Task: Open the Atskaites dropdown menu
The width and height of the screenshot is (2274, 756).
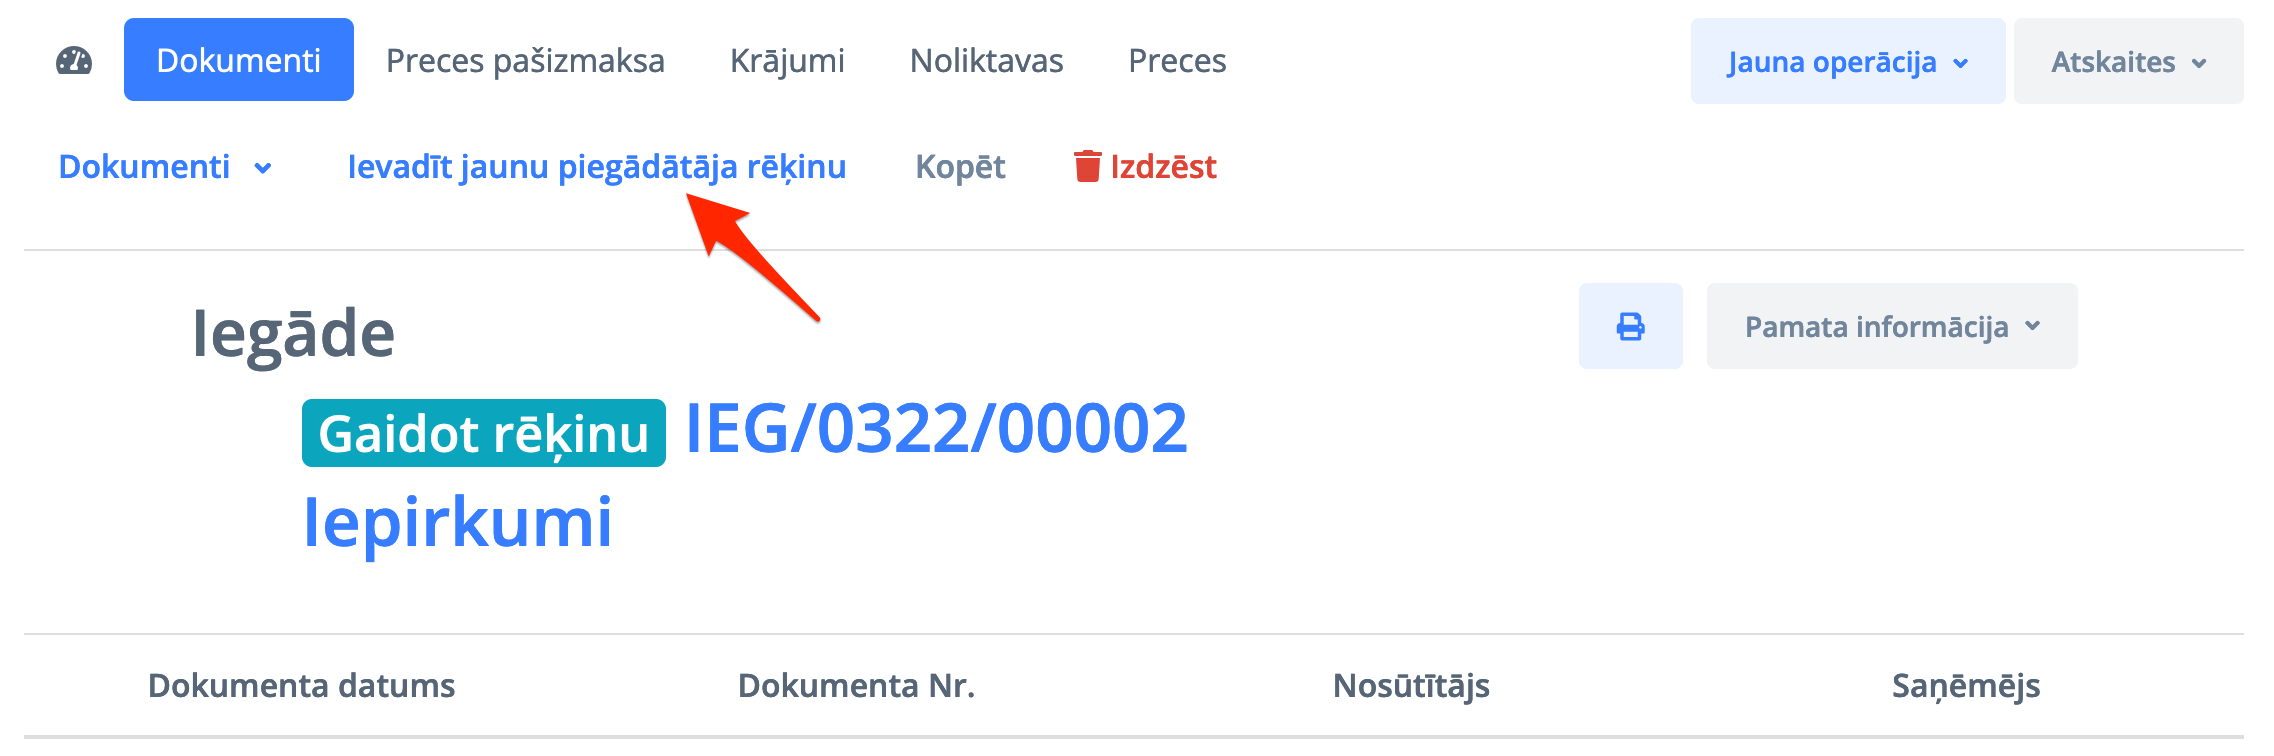Action: point(2129,61)
